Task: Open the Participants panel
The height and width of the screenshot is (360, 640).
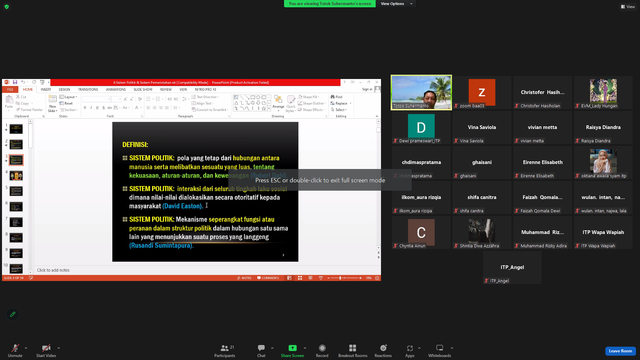Action: click(x=224, y=350)
